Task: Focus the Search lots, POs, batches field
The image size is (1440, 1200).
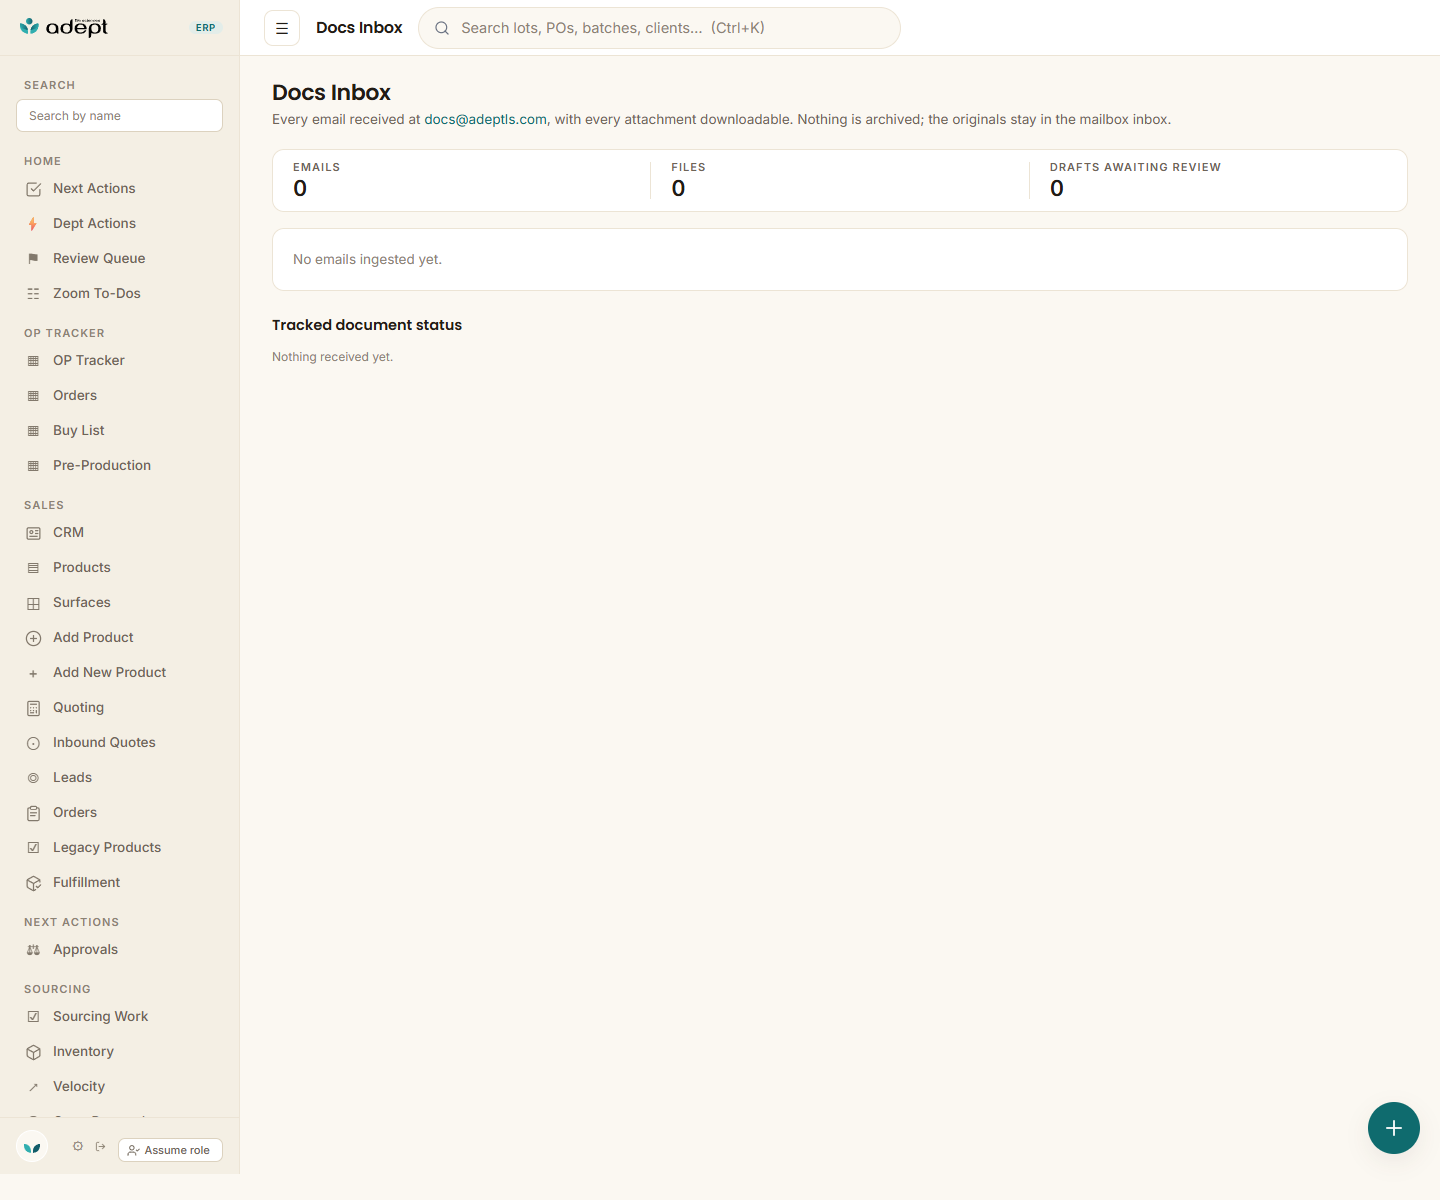Action: click(x=659, y=28)
